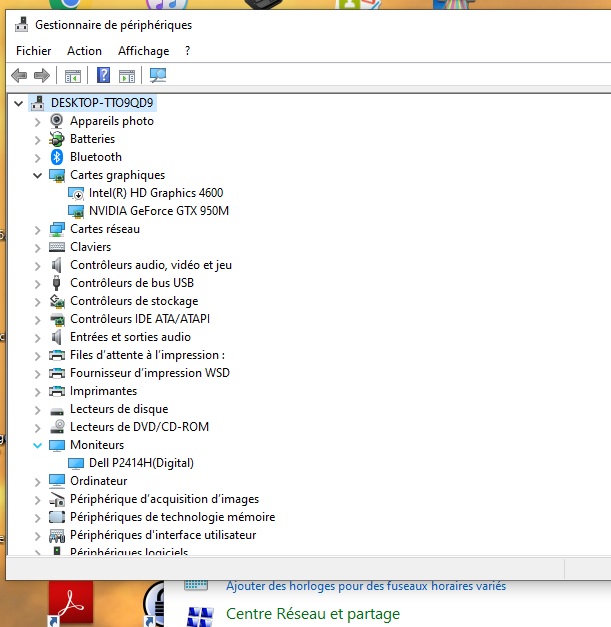Open Help via blue question mark icon
This screenshot has height=627, width=611.
[104, 75]
